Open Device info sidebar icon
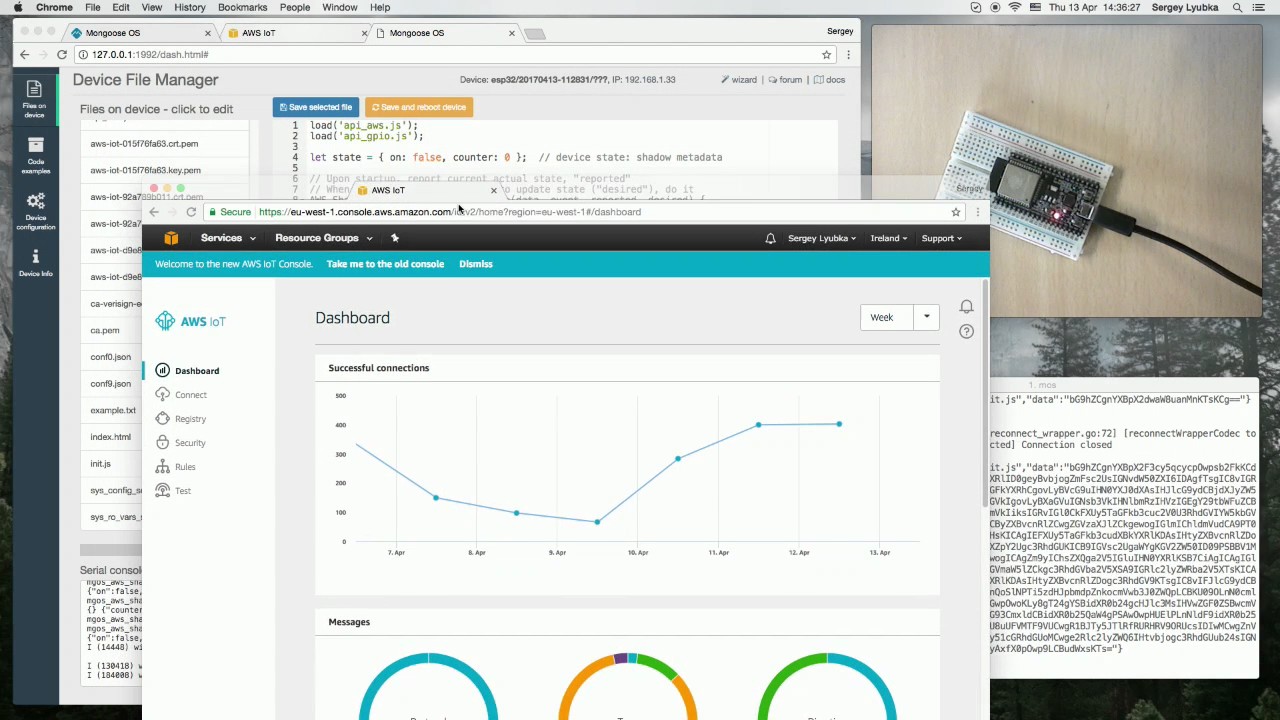This screenshot has height=720, width=1280. [35, 263]
